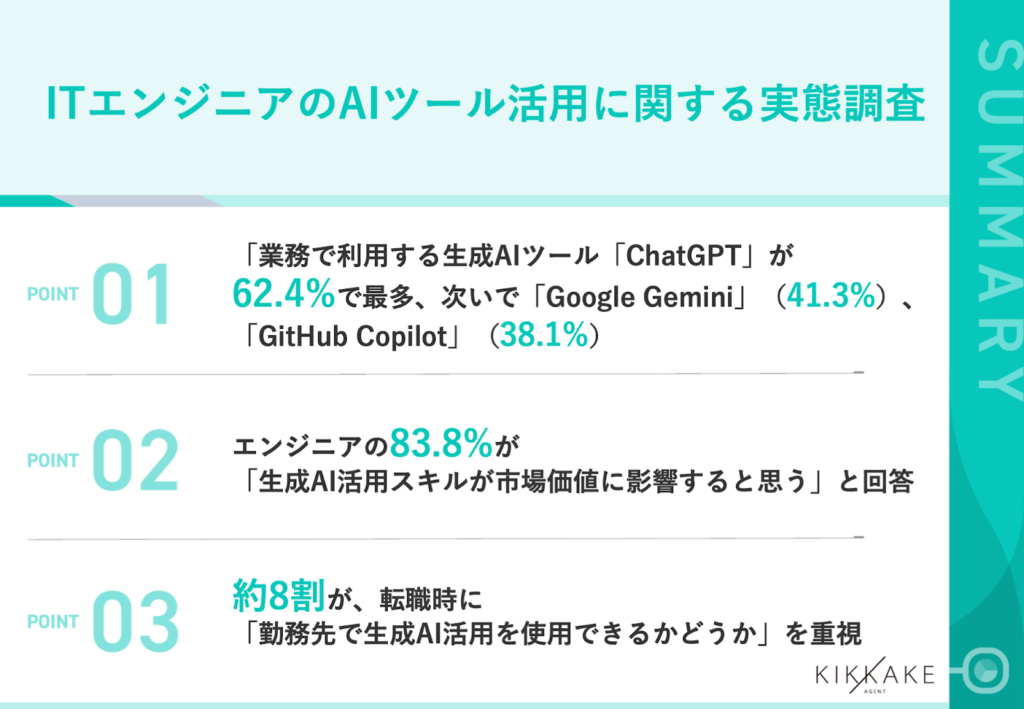1024x709 pixels.
Task: Click the "POINT" label beside 01
Action: 53,294
